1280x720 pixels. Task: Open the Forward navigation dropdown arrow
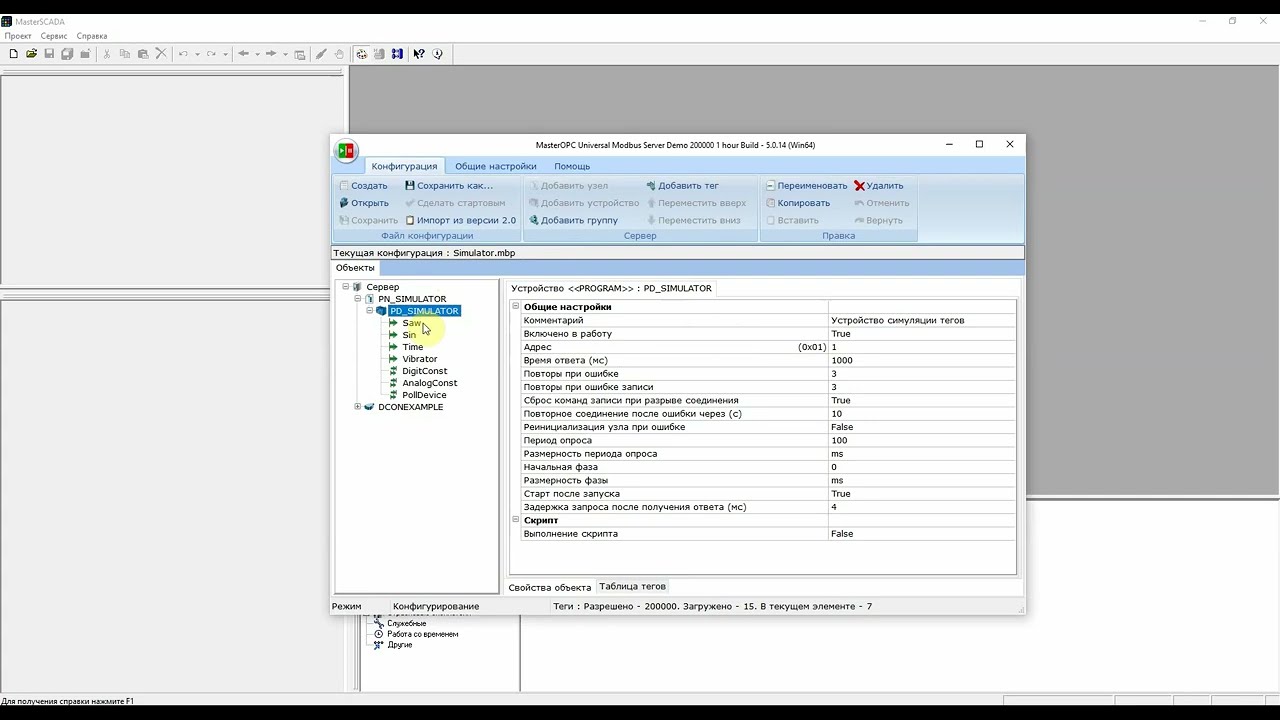pos(285,54)
